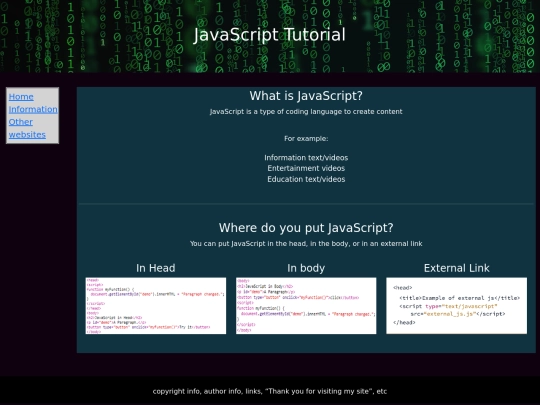Click the JavaScript Tutorial page title
This screenshot has height=405, width=540.
(269, 35)
